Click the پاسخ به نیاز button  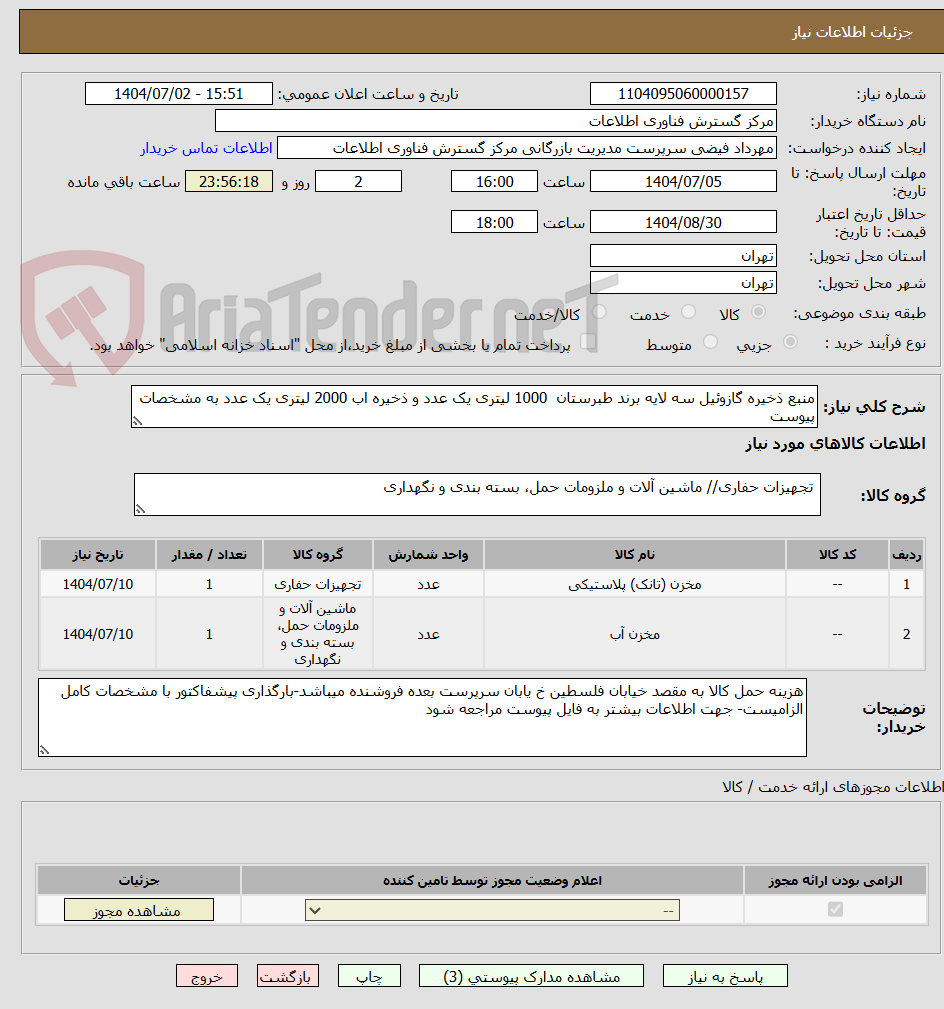pos(725,975)
